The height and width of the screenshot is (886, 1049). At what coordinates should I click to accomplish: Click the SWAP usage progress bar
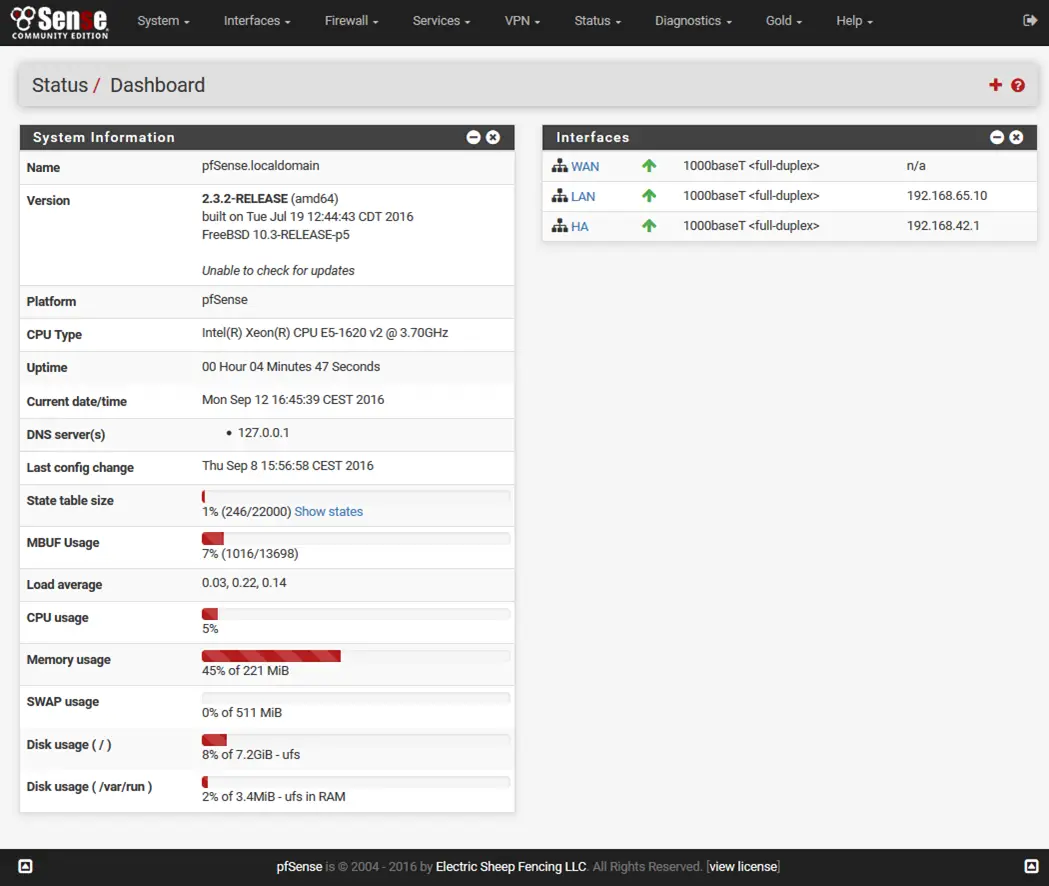tap(356, 698)
